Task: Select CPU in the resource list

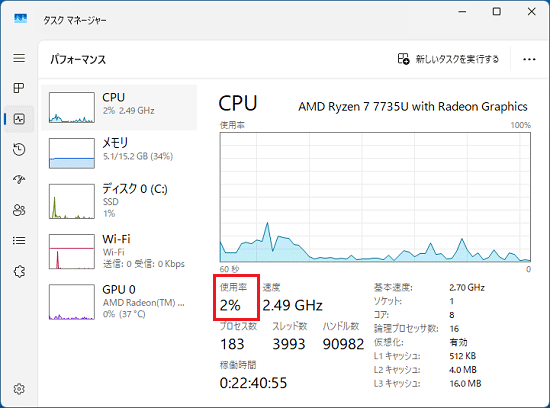Action: (119, 107)
